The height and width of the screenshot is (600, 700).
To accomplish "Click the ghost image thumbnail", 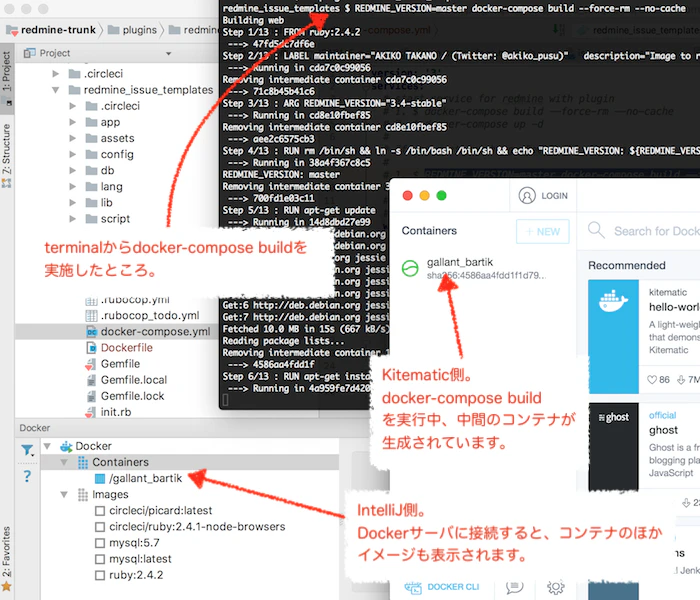I will tap(613, 447).
